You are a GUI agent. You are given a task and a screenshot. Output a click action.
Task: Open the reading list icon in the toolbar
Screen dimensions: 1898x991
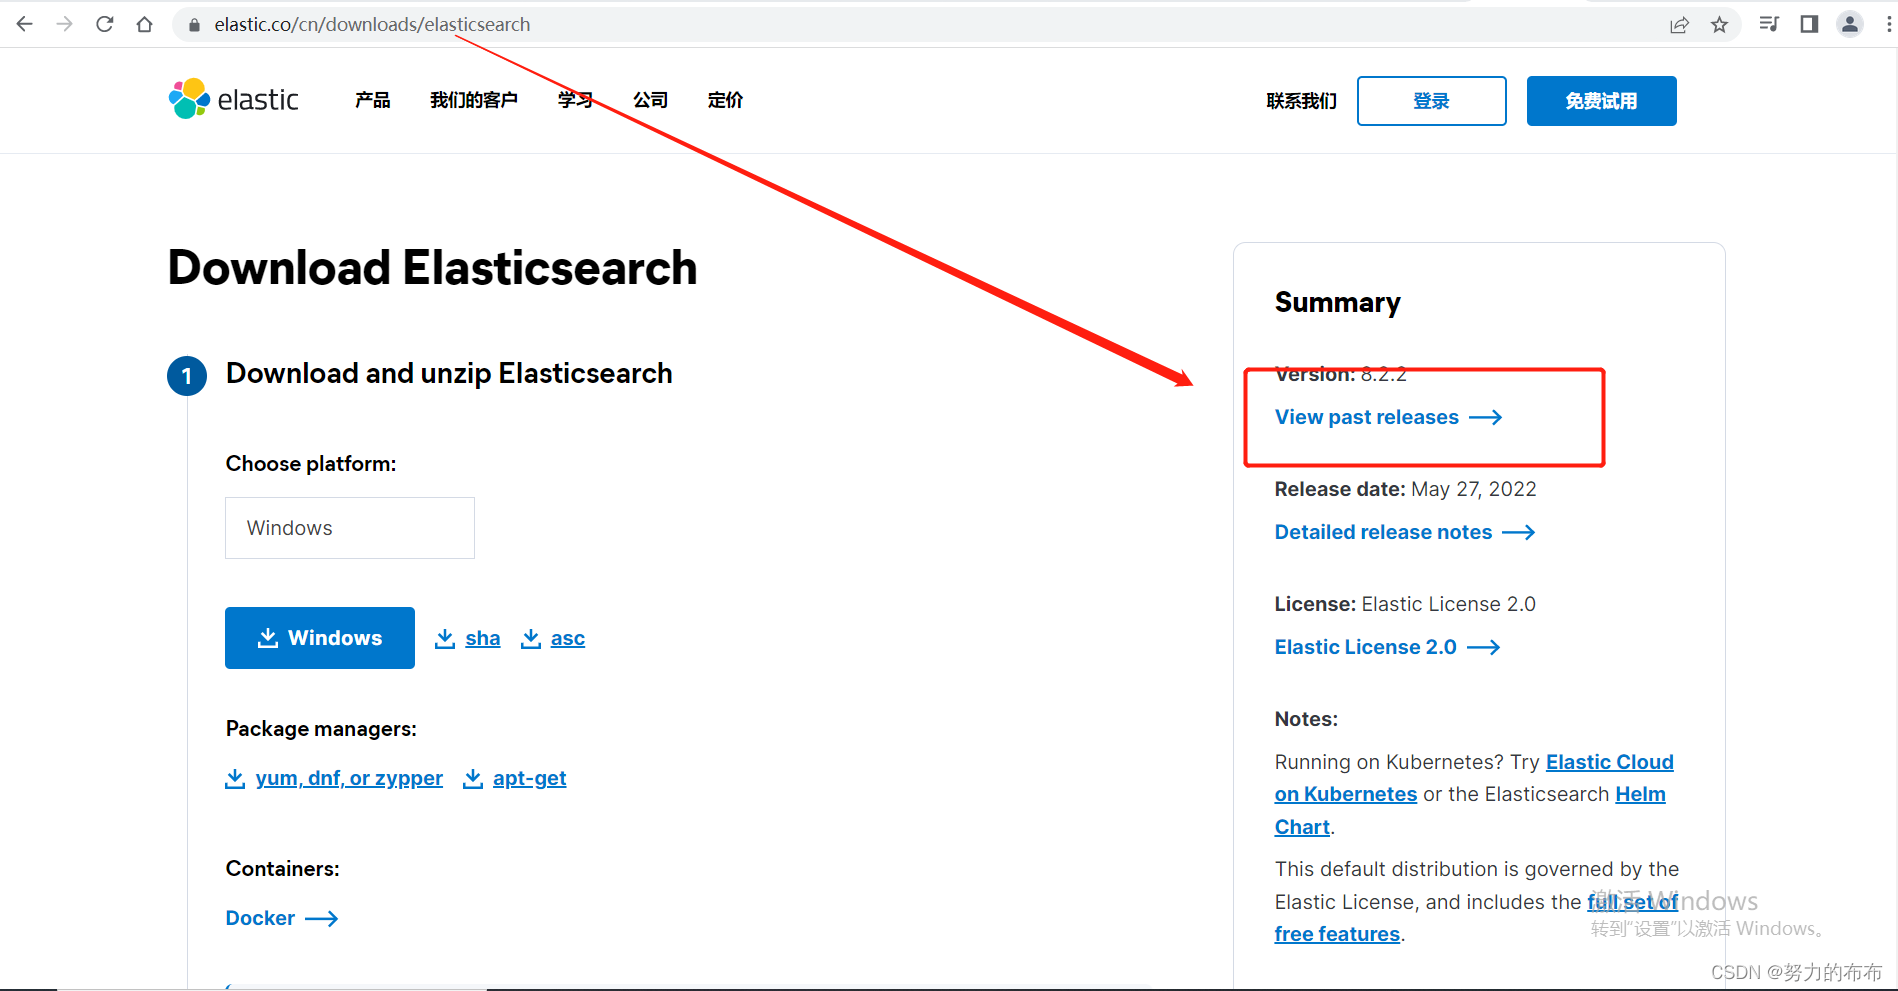pos(1769,24)
